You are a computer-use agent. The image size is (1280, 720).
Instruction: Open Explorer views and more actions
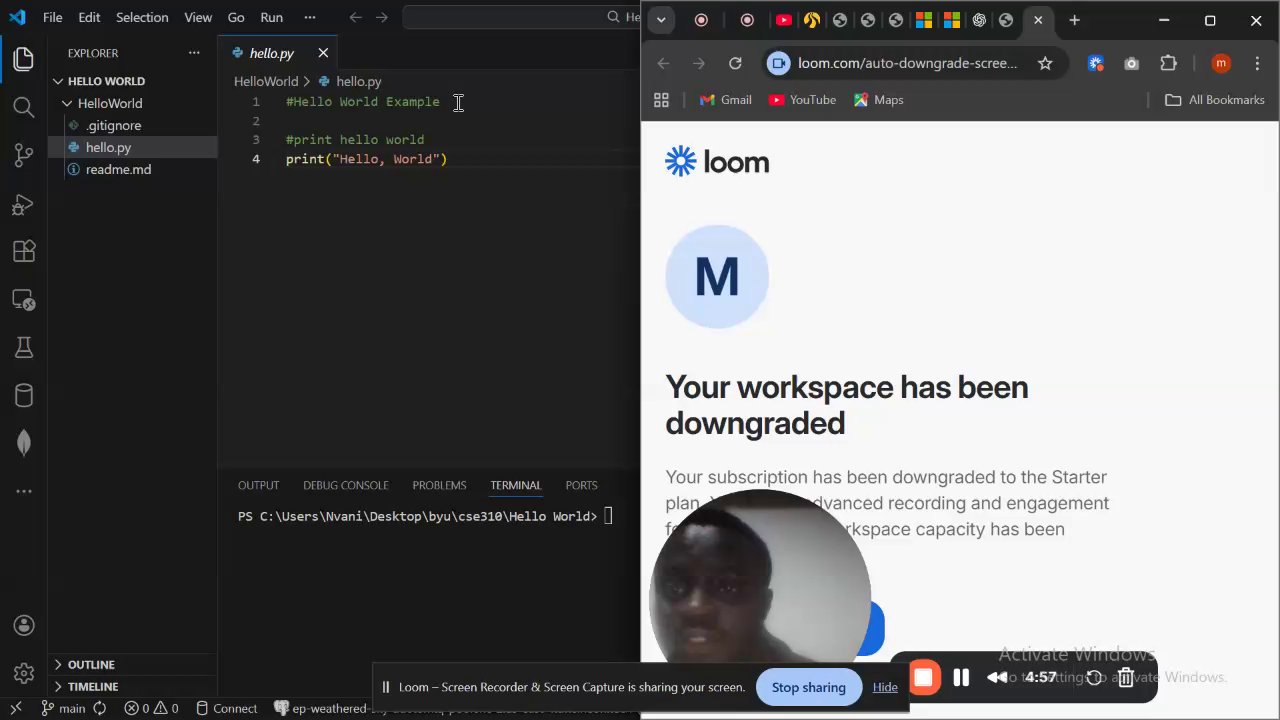pyautogui.click(x=194, y=53)
